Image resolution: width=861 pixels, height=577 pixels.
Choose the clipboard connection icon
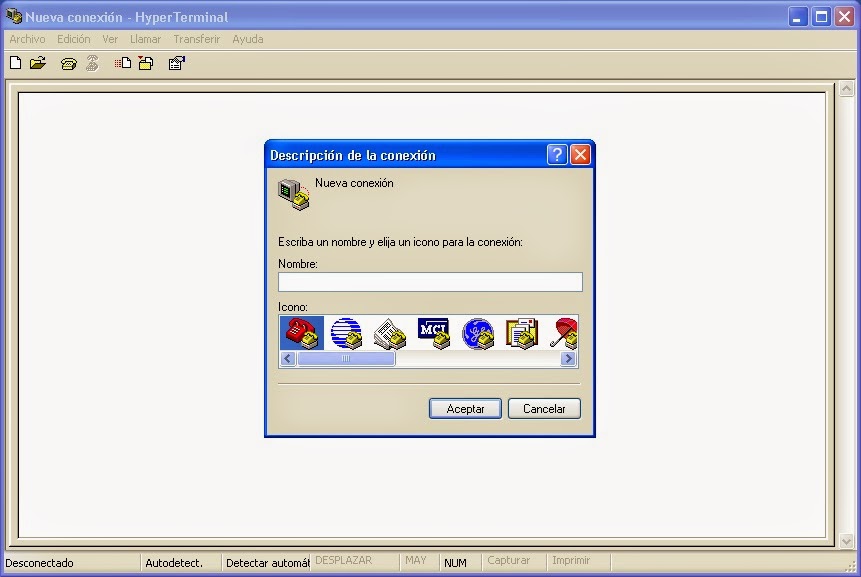[x=522, y=333]
